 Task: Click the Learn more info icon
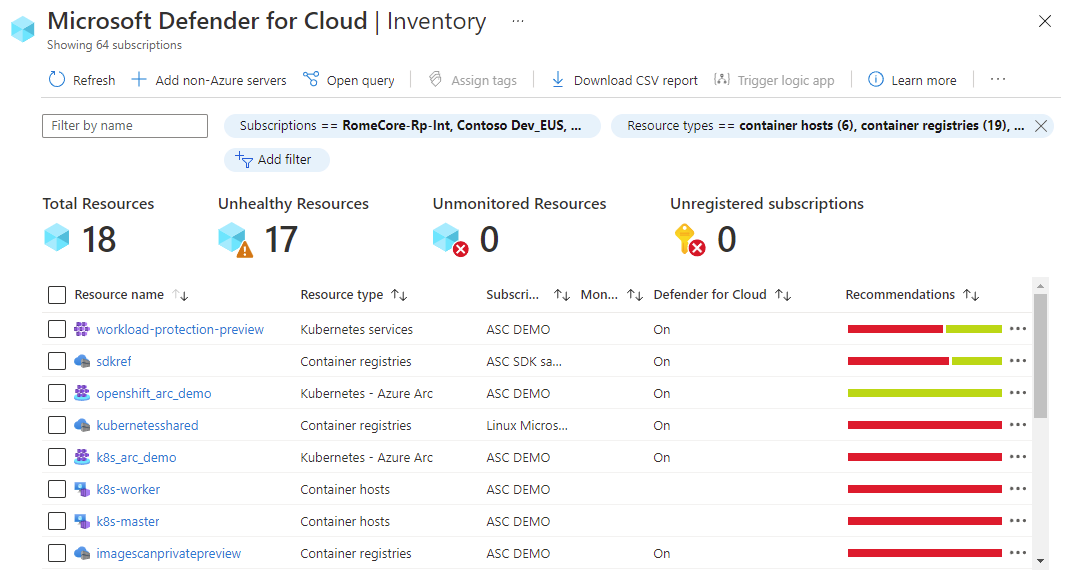876,79
